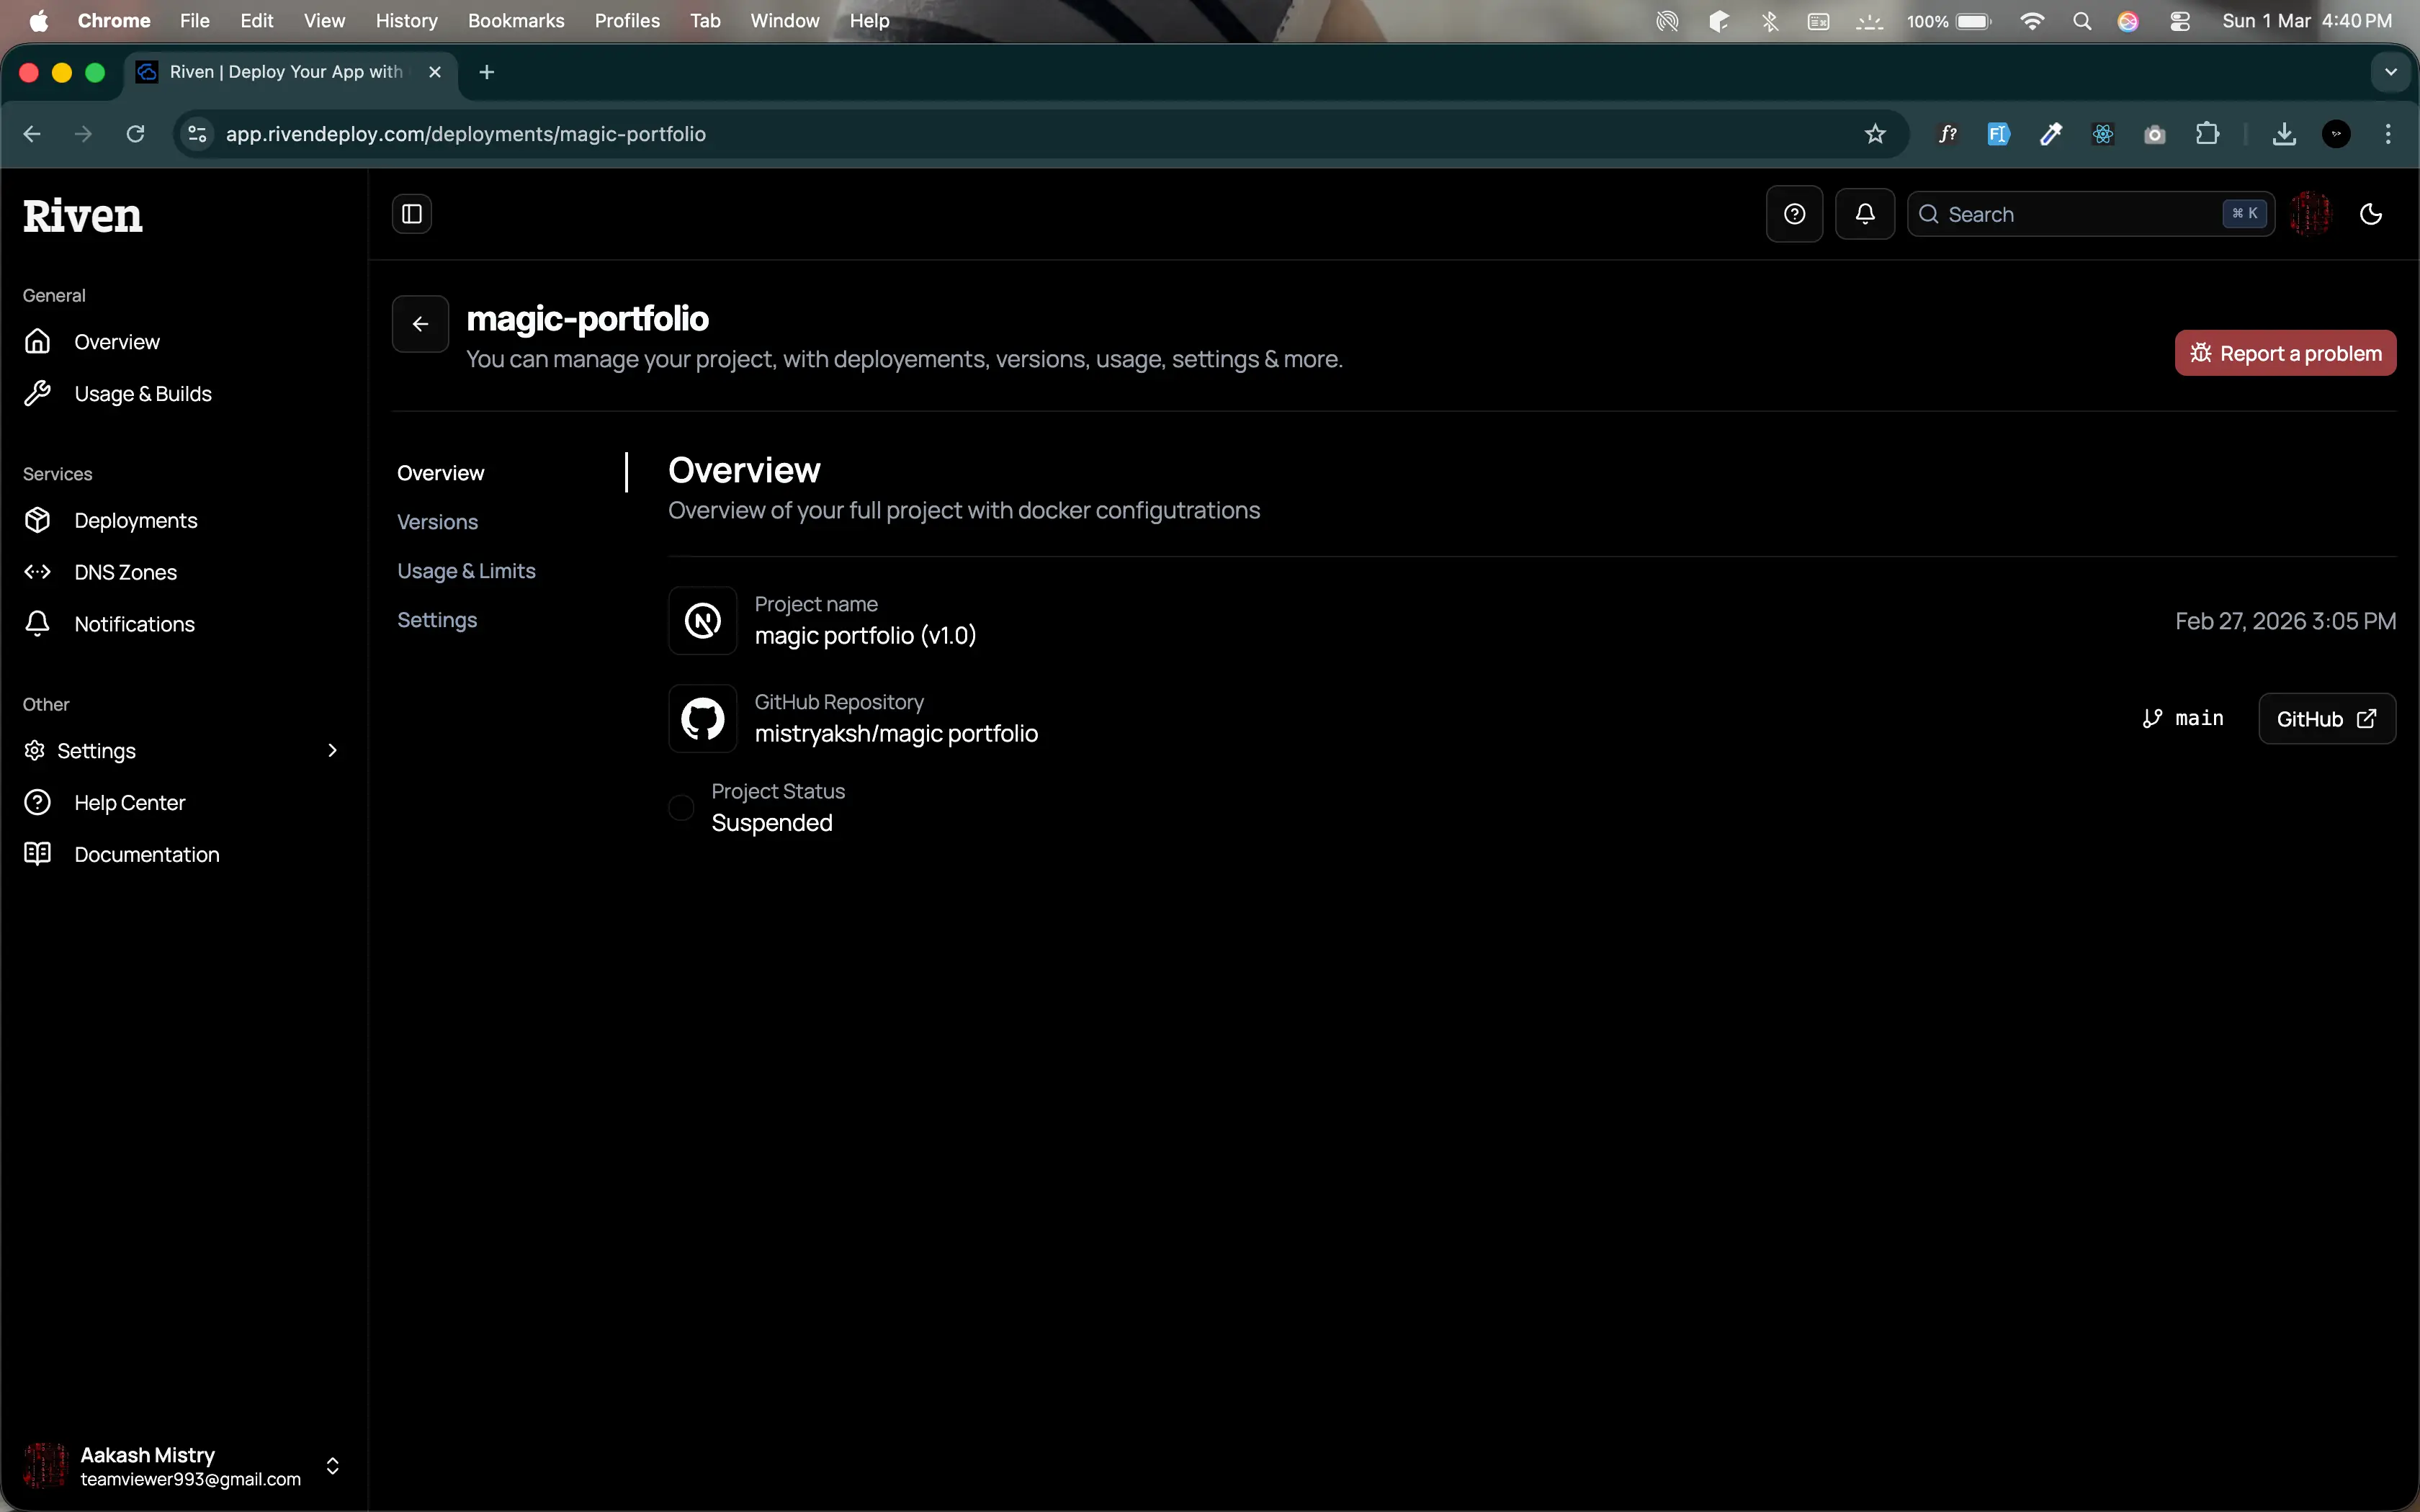Screen dimensions: 2420x1512
Task: Switch theme using the moon icon
Action: point(2371,213)
